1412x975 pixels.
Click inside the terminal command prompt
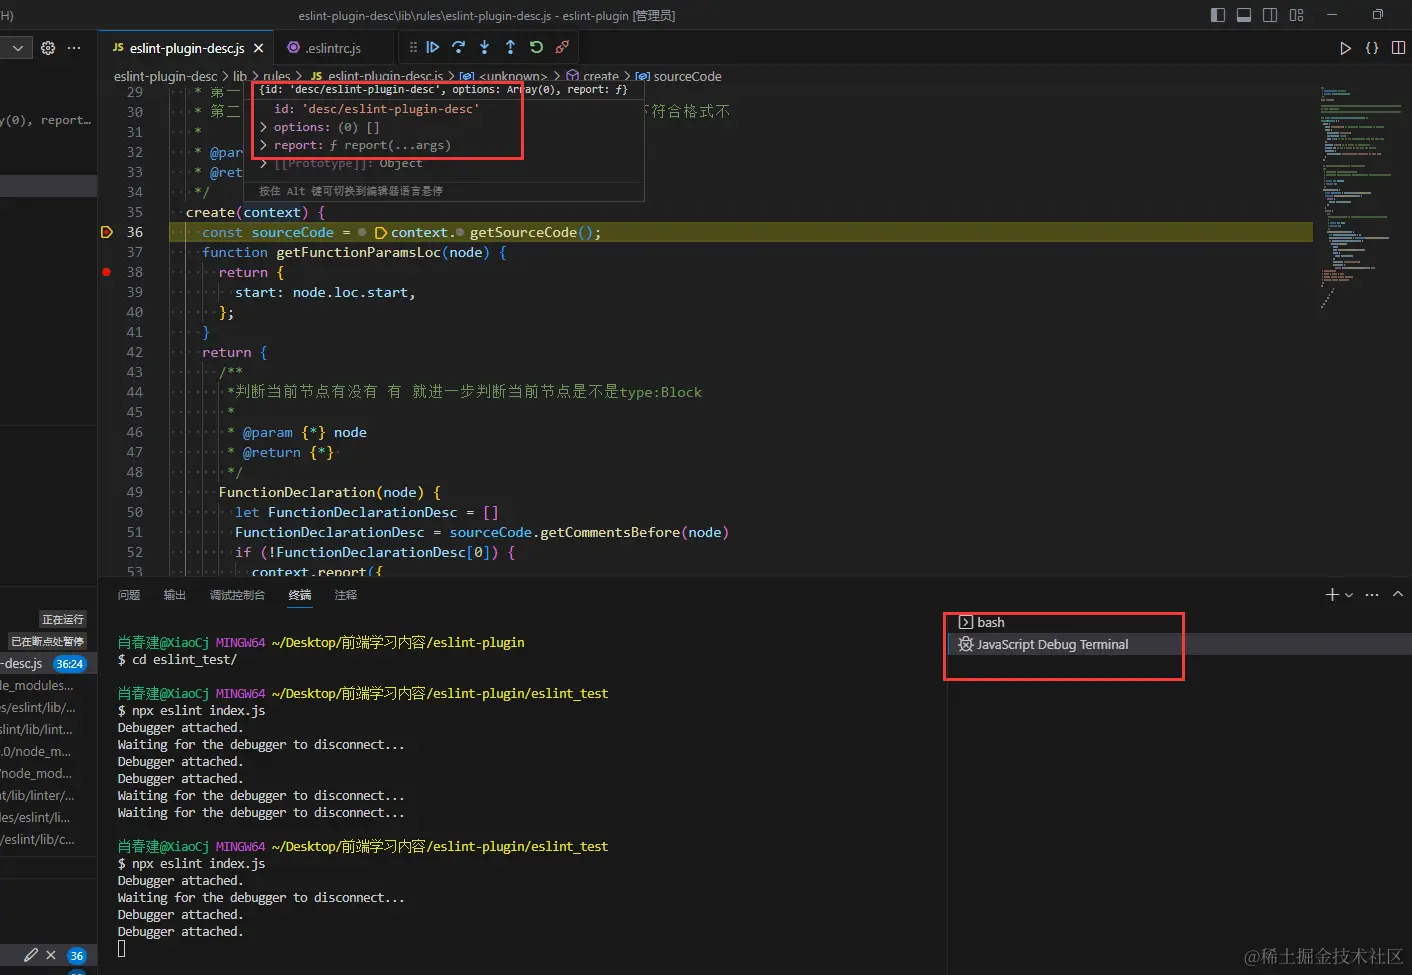pos(122,948)
